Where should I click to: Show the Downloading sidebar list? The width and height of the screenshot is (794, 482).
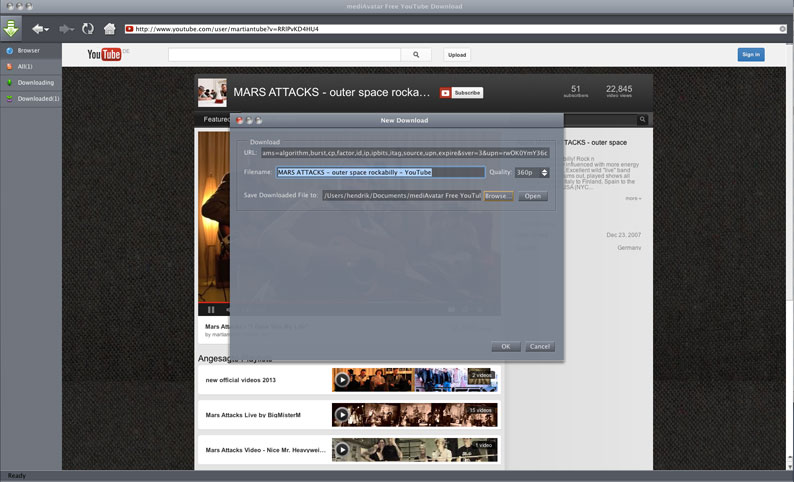coord(35,82)
